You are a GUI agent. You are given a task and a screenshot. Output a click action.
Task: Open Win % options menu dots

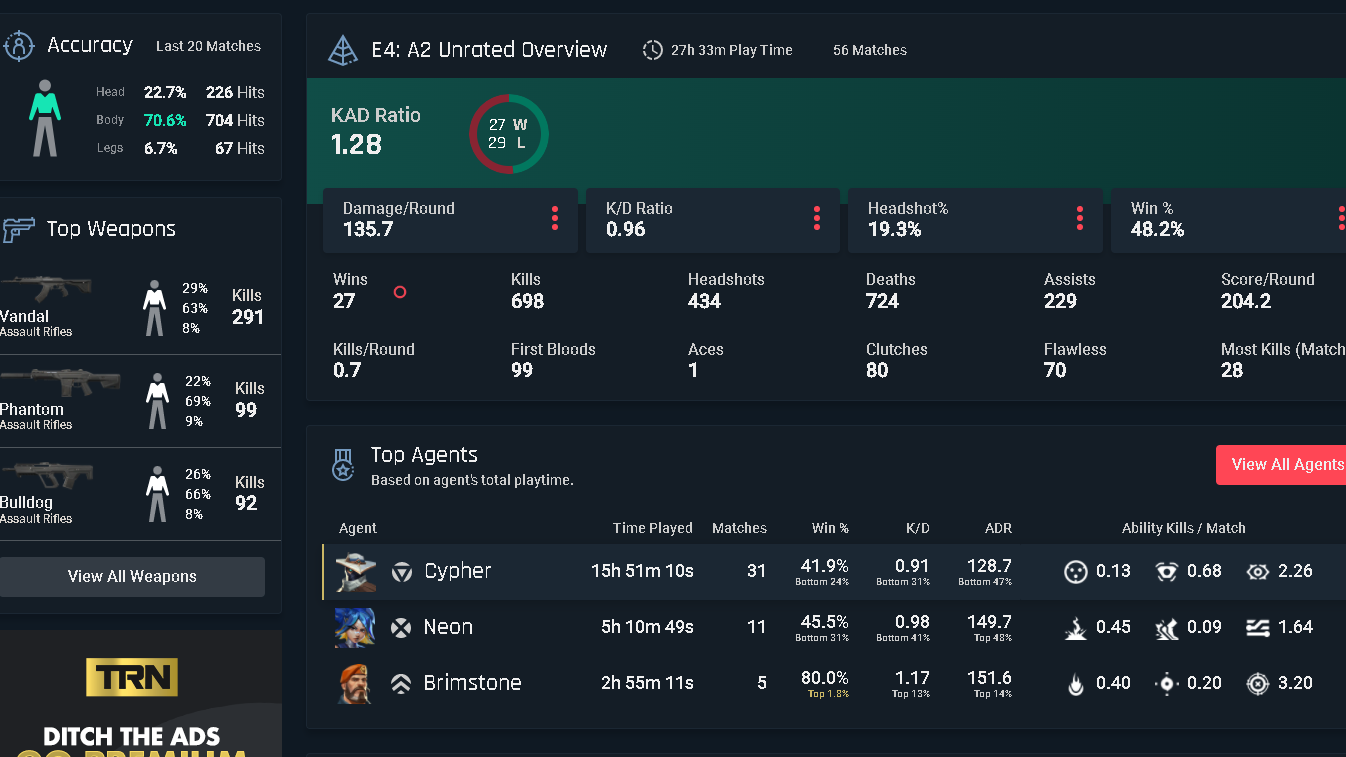[1341, 218]
